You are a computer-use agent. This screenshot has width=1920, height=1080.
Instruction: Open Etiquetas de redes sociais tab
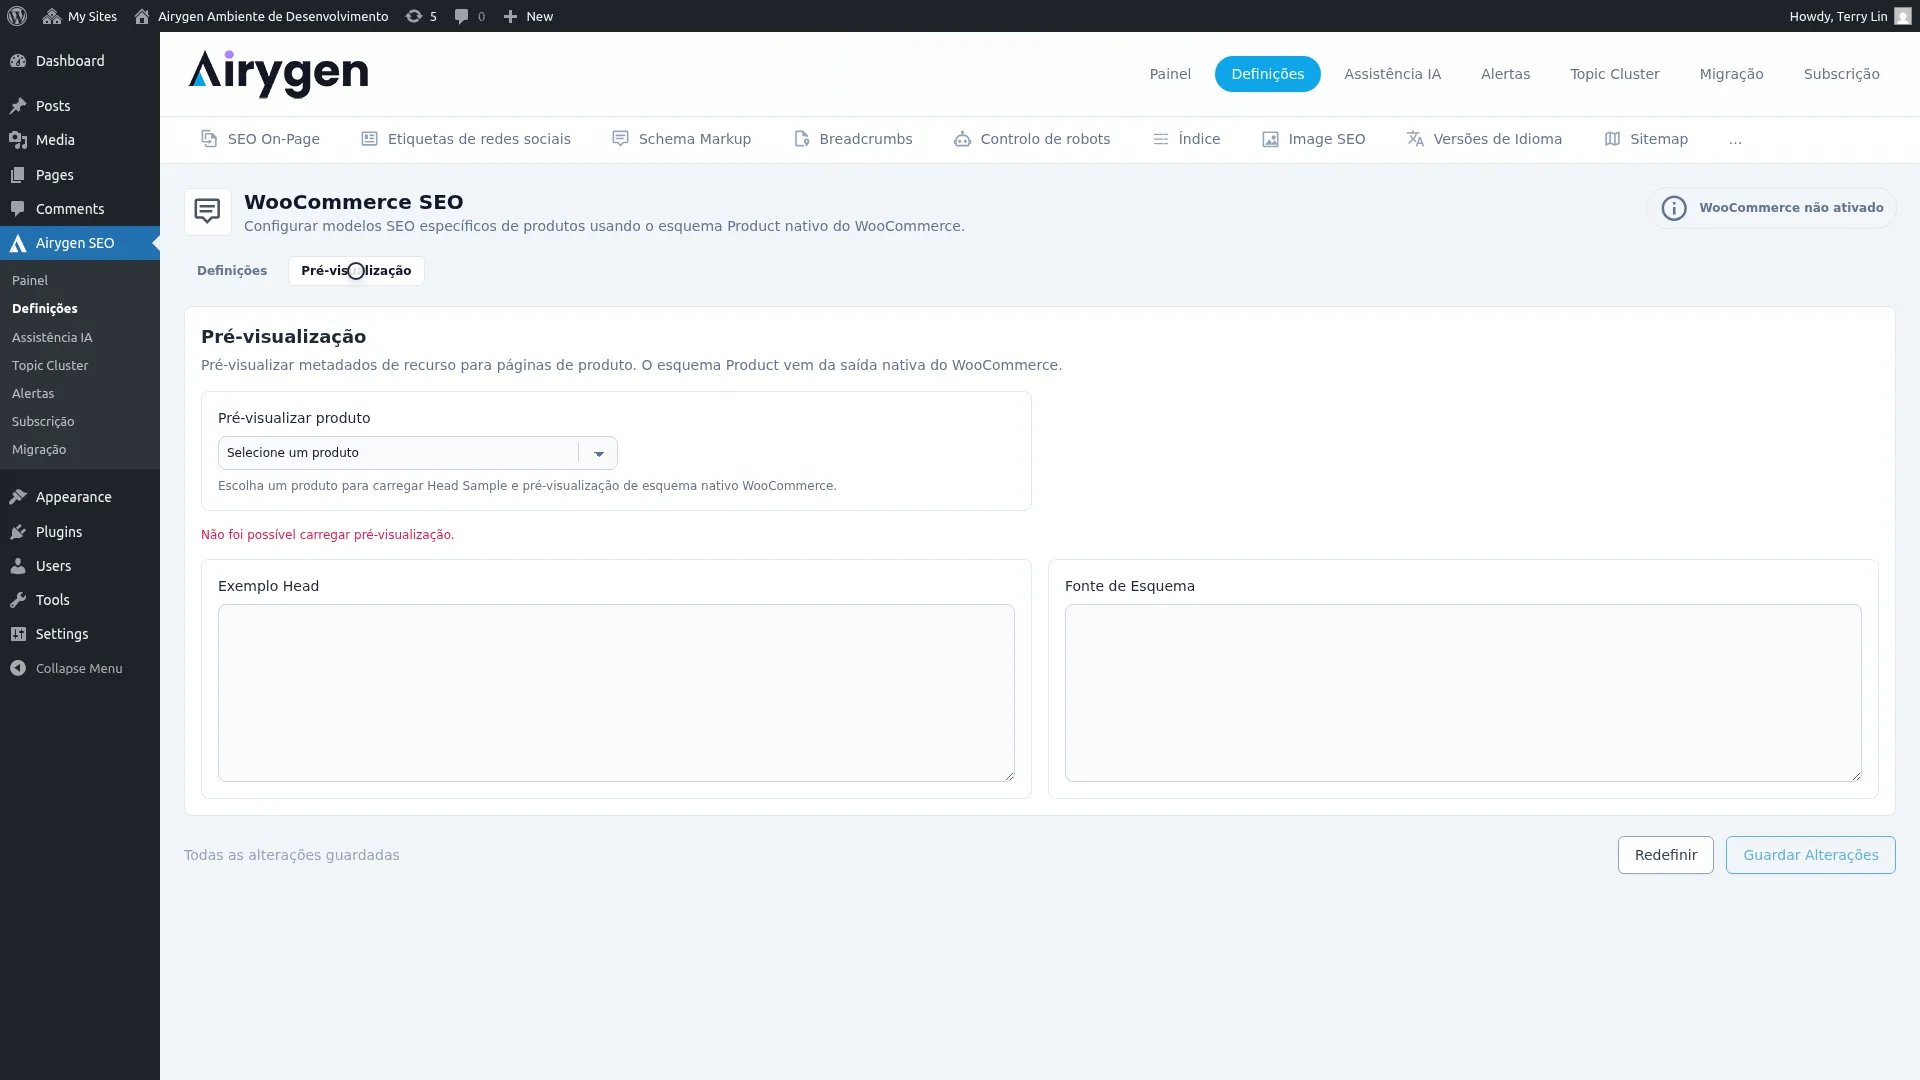coord(466,139)
